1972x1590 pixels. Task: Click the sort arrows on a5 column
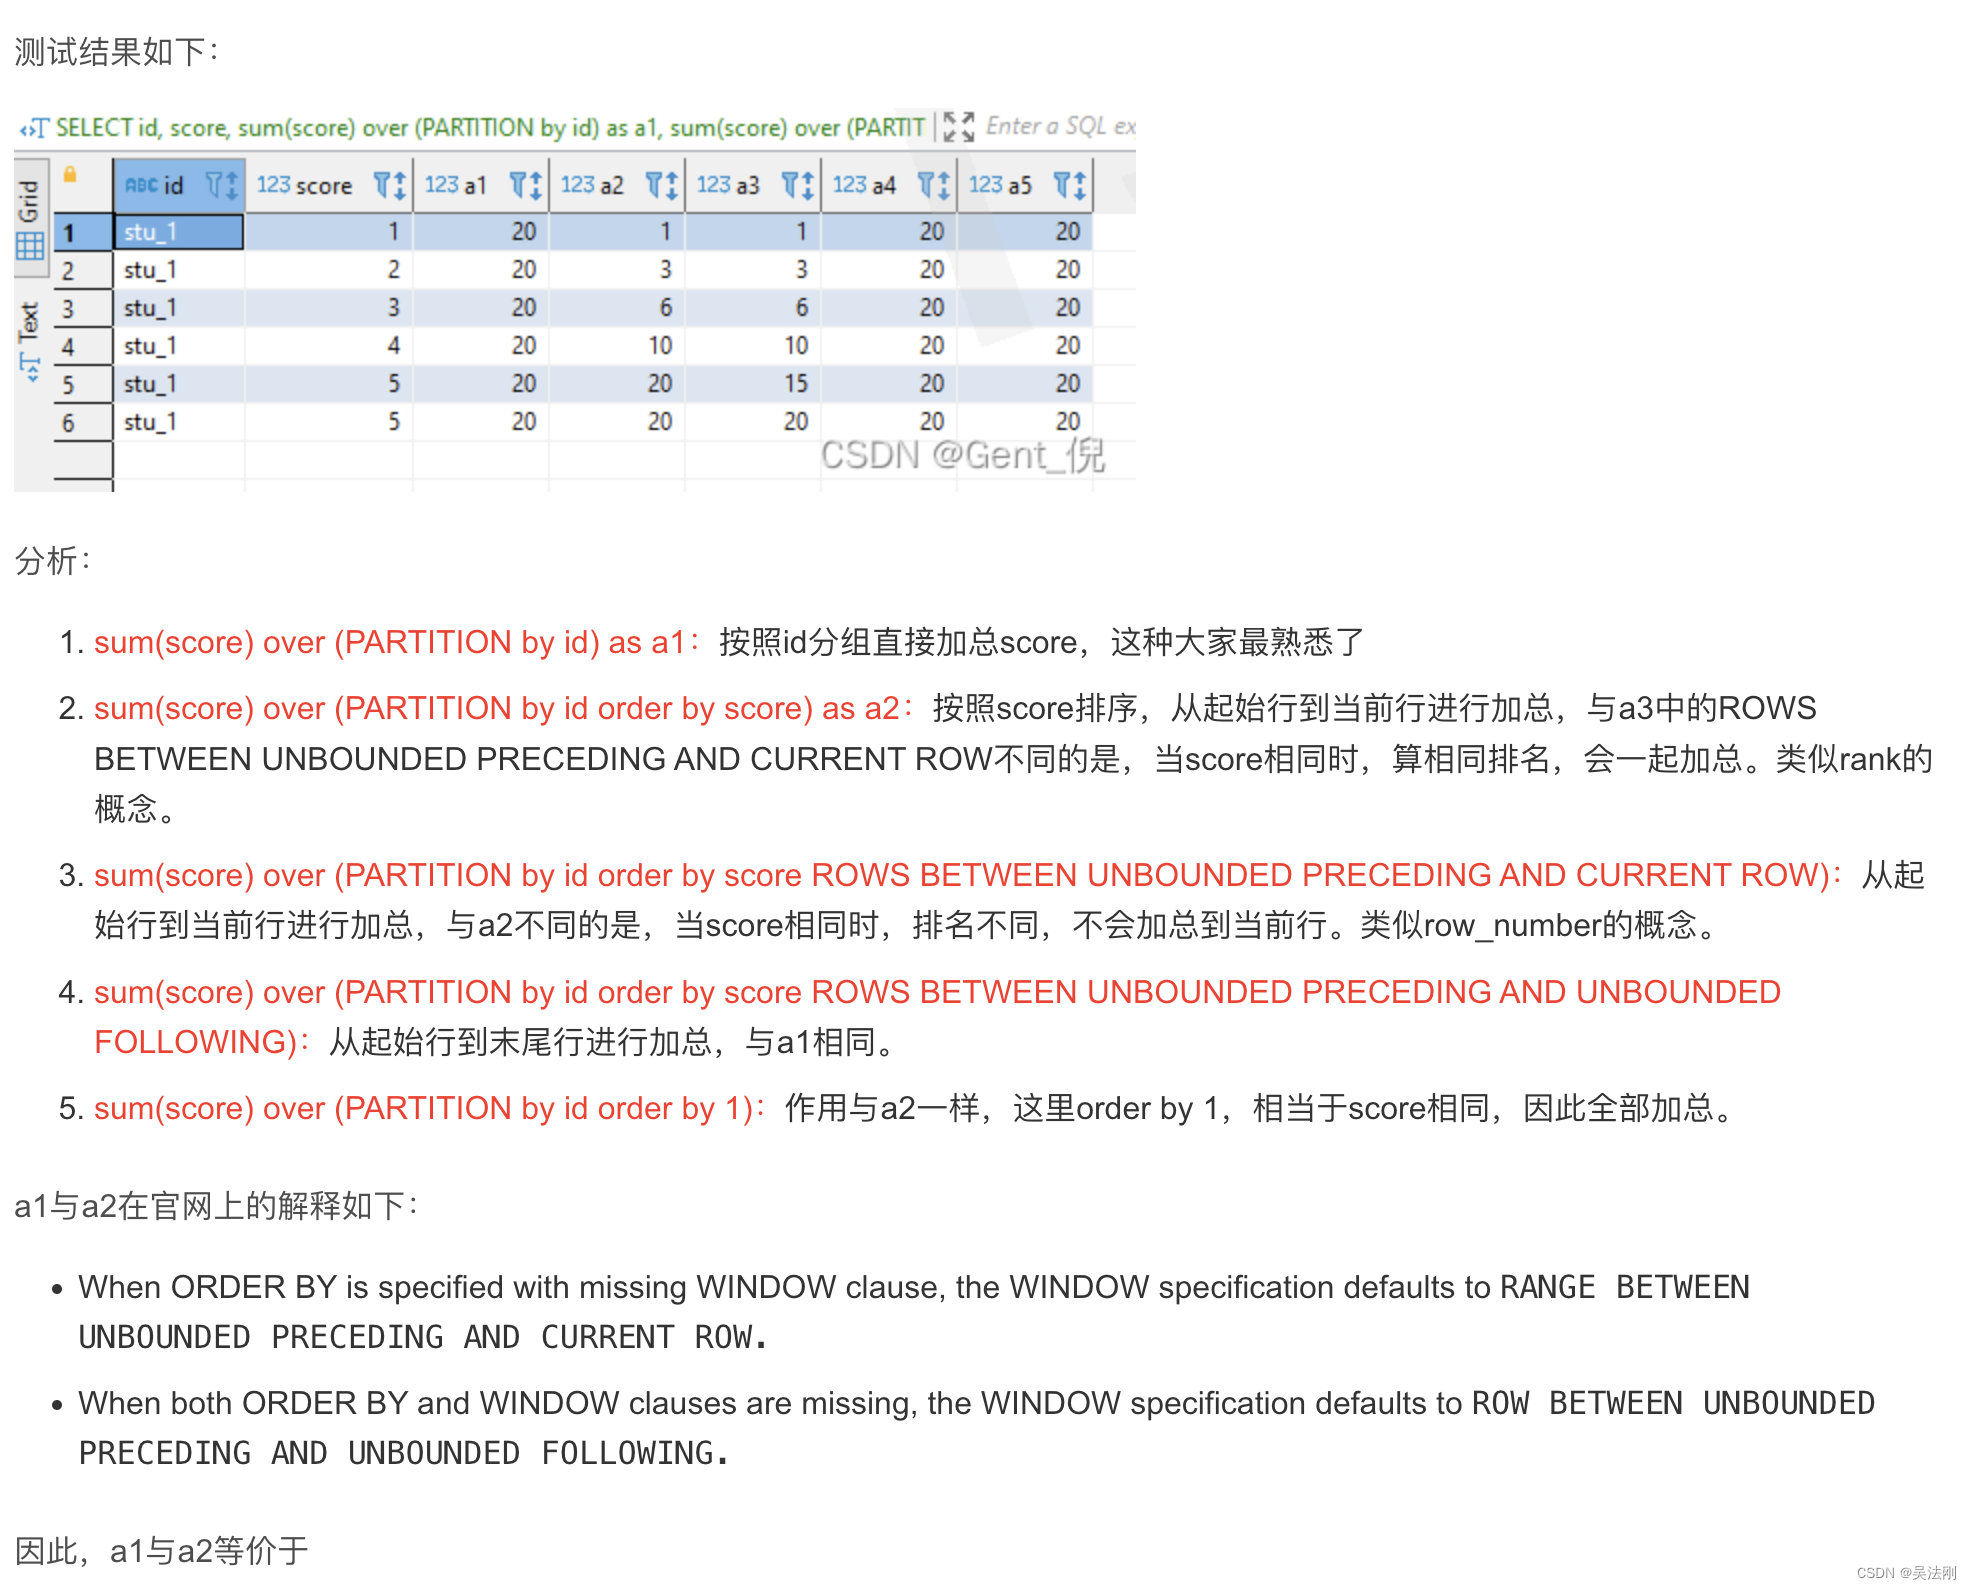(1080, 185)
